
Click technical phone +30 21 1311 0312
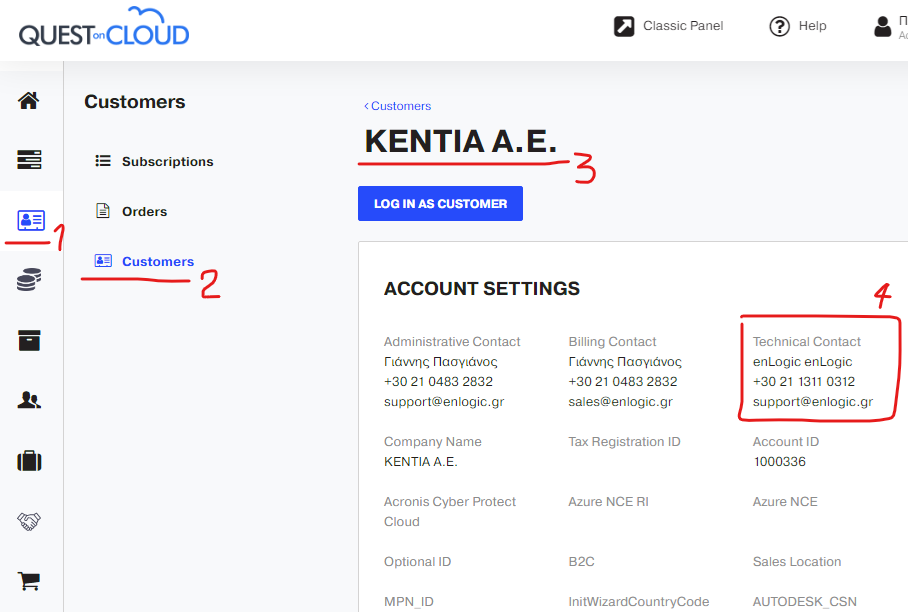click(804, 382)
